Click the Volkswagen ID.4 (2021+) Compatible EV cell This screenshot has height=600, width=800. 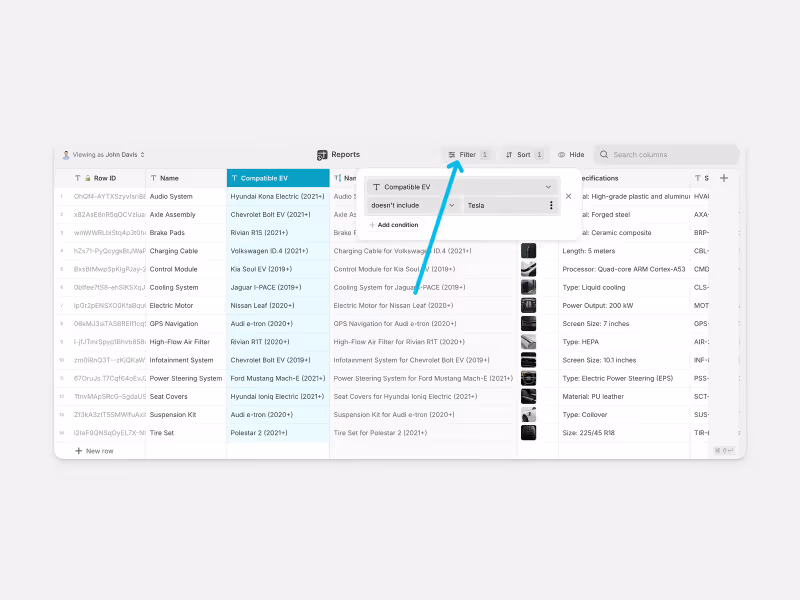[x=278, y=251]
